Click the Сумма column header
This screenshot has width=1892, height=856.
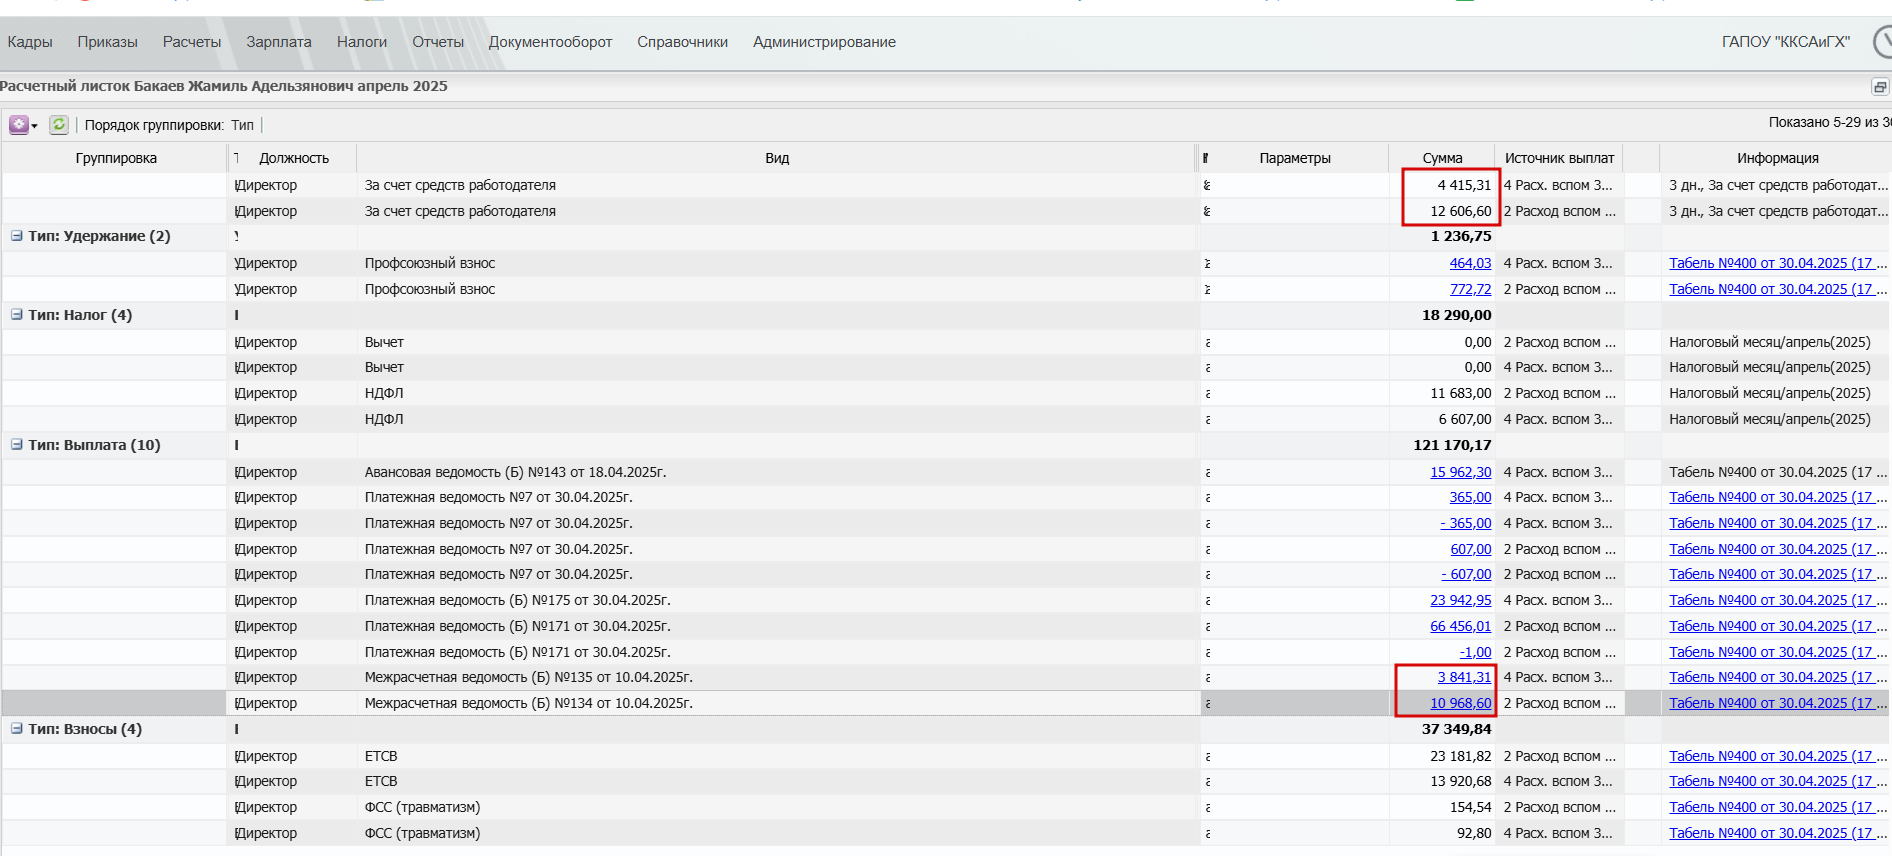pyautogui.click(x=1442, y=158)
